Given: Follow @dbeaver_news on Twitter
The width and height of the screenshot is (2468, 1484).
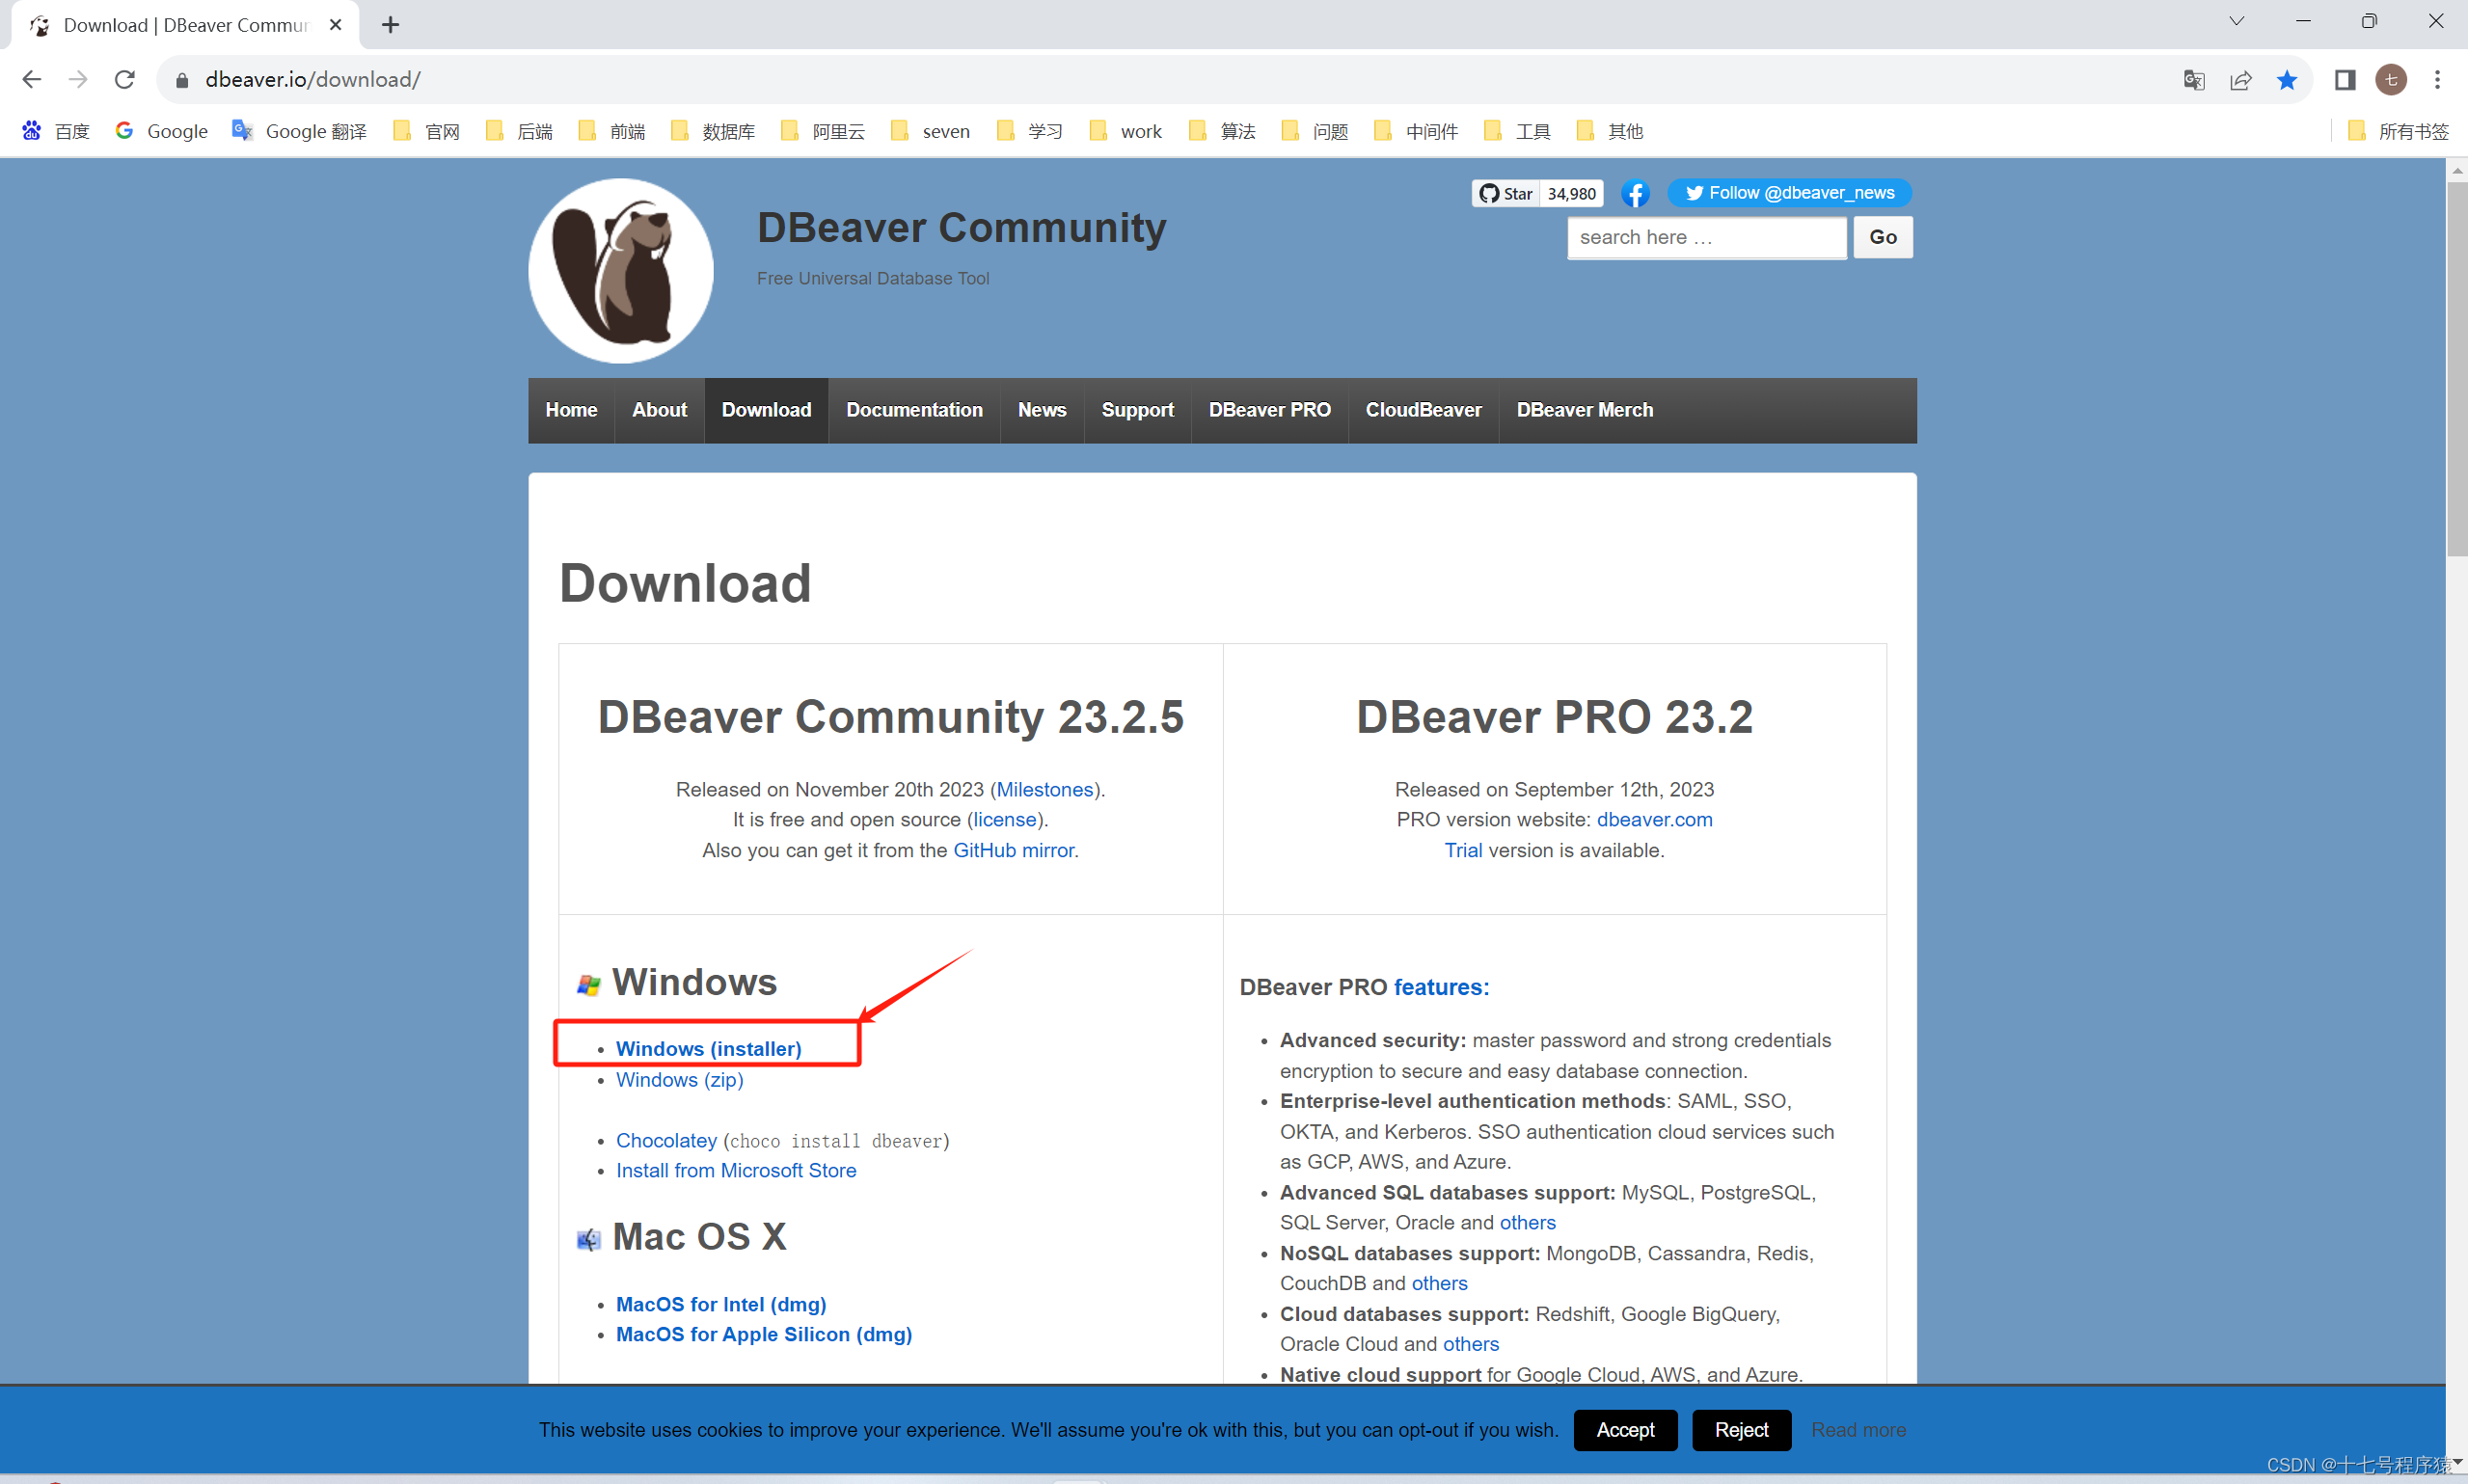Looking at the screenshot, I should [1788, 193].
